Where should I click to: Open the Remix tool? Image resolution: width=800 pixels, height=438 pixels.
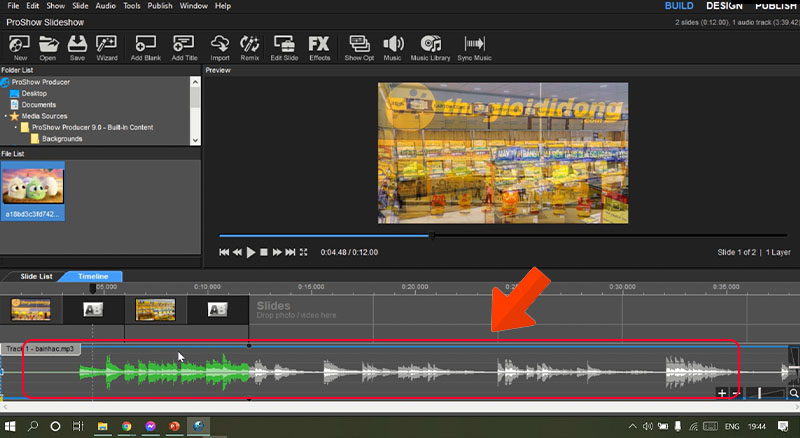[250, 47]
